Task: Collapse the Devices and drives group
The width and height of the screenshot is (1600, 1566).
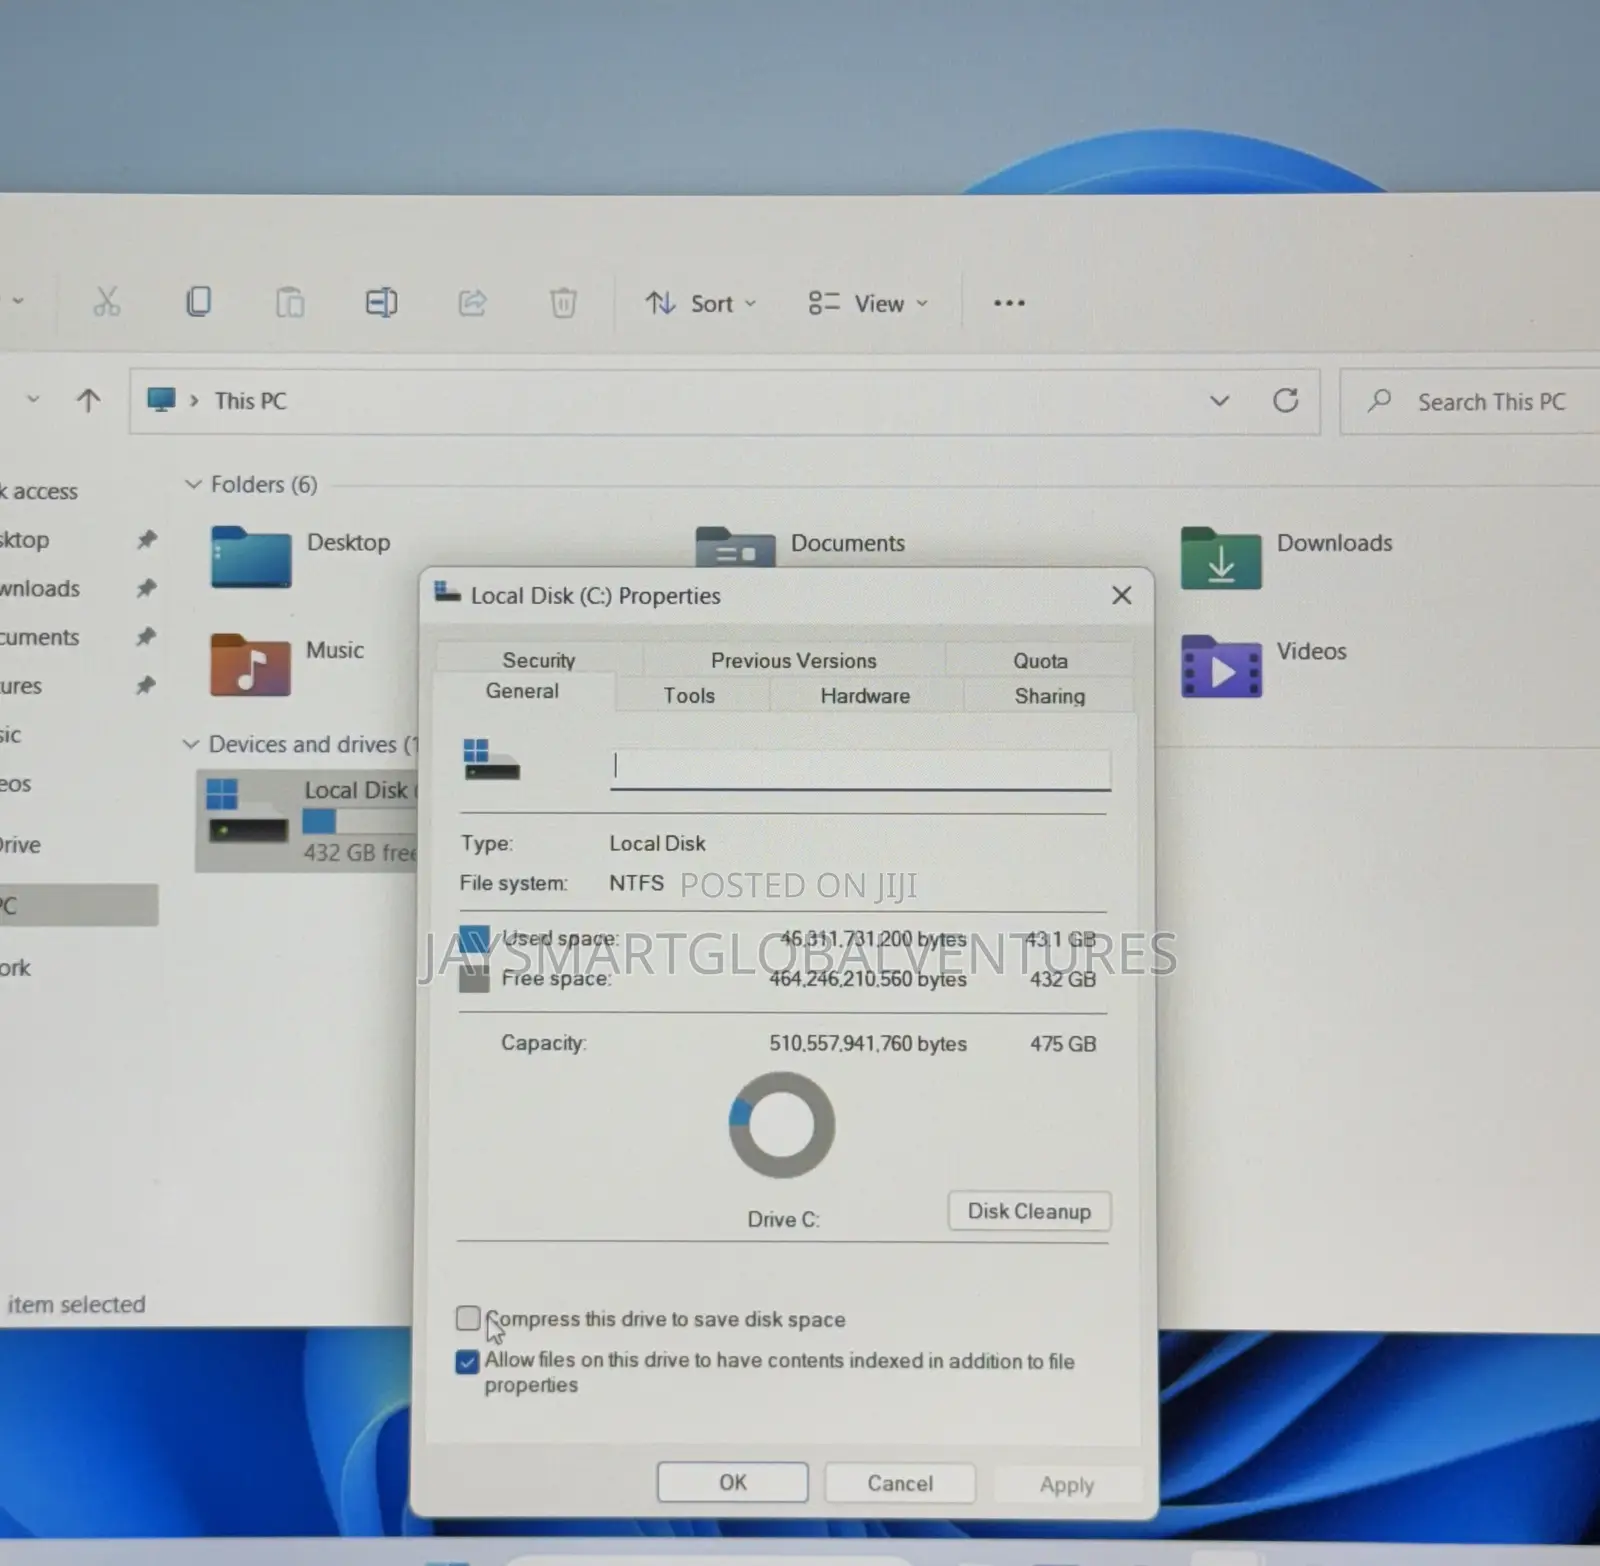Action: [x=191, y=744]
